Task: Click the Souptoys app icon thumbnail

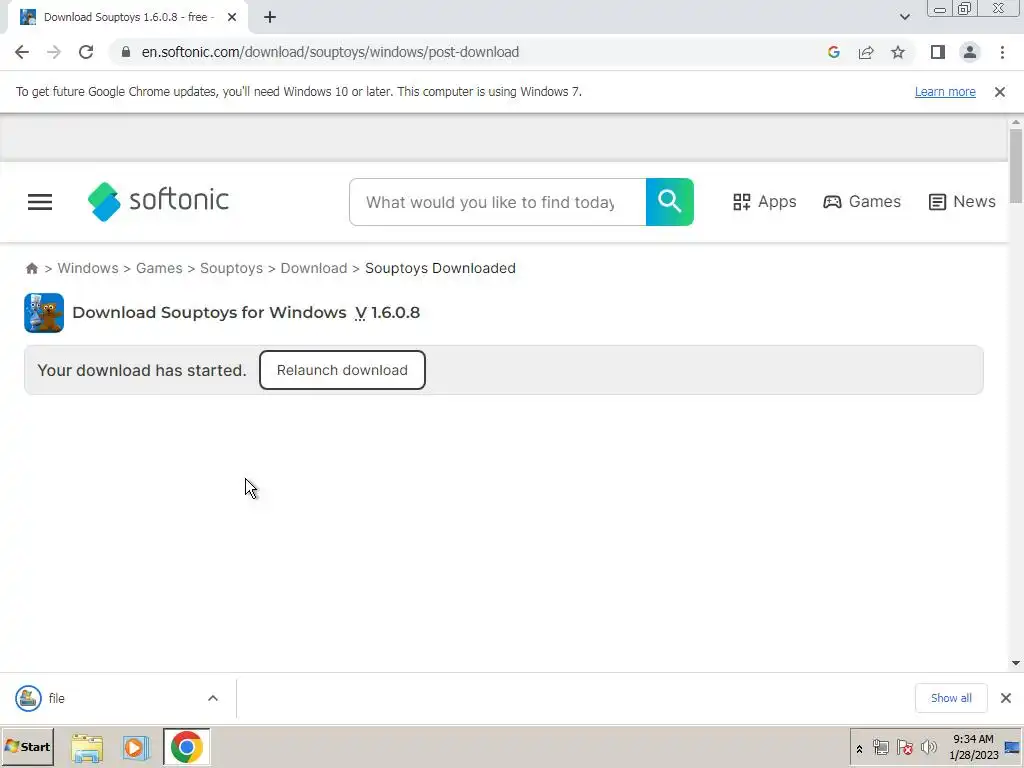Action: [x=44, y=313]
